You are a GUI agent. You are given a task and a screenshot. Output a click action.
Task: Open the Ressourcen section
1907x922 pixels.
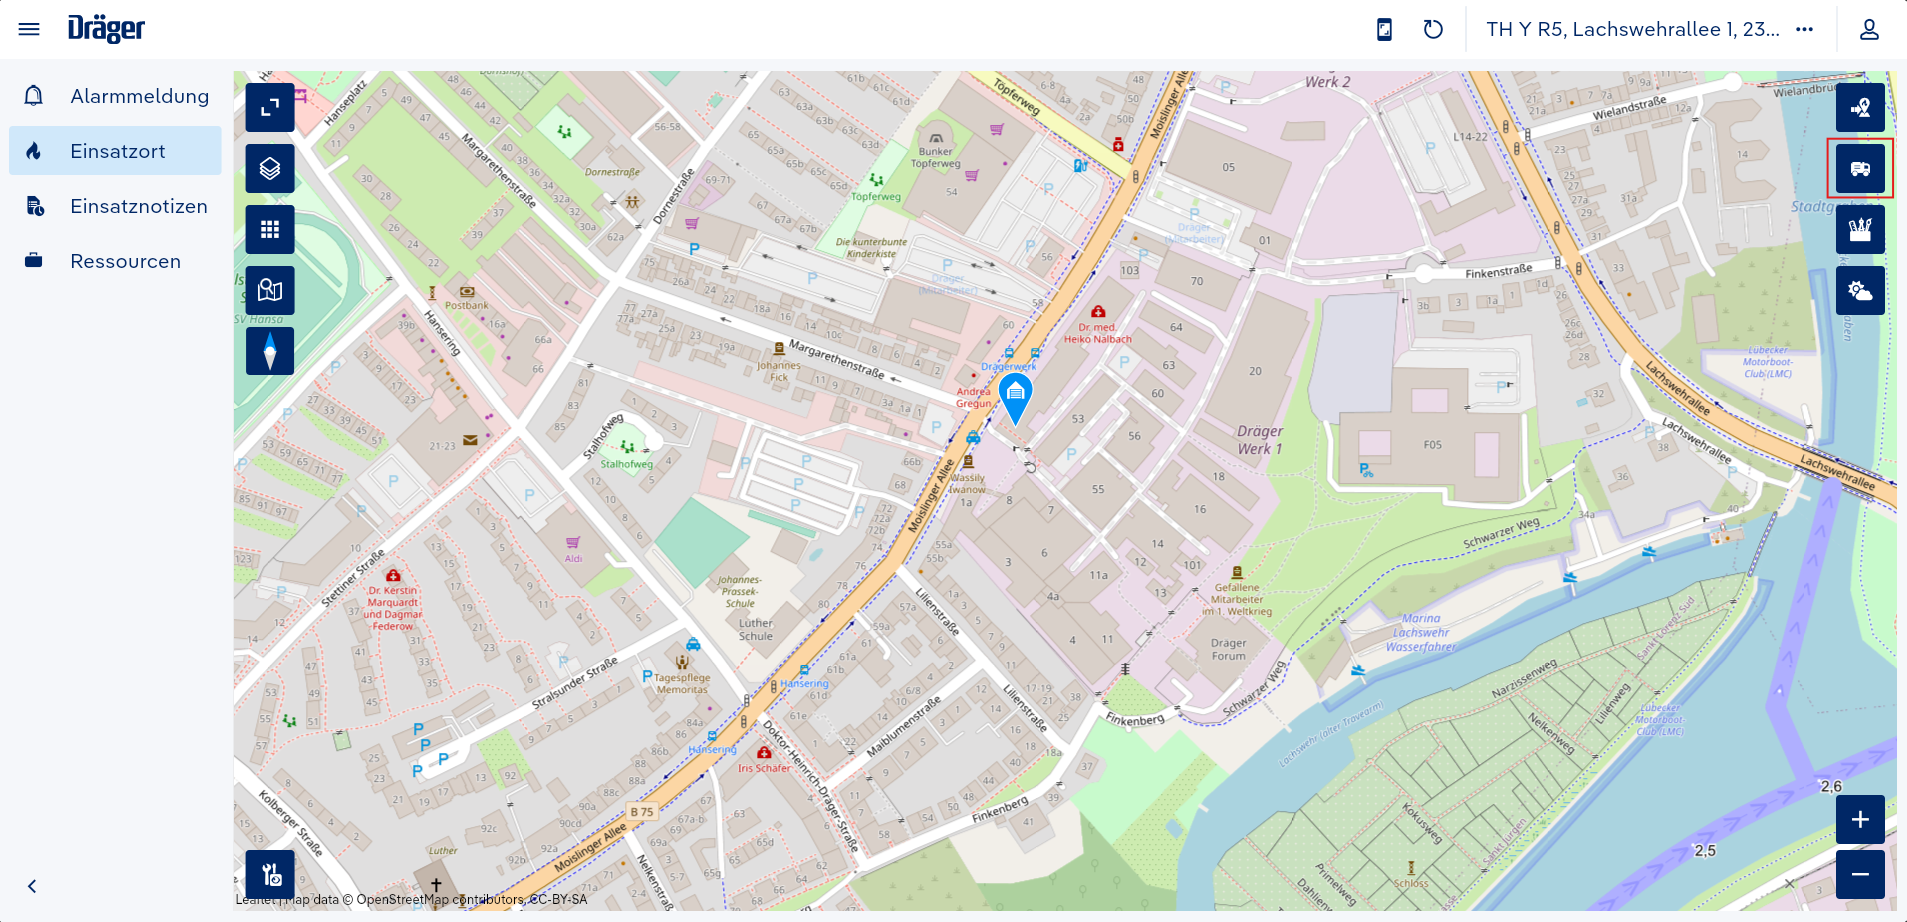tap(115, 261)
